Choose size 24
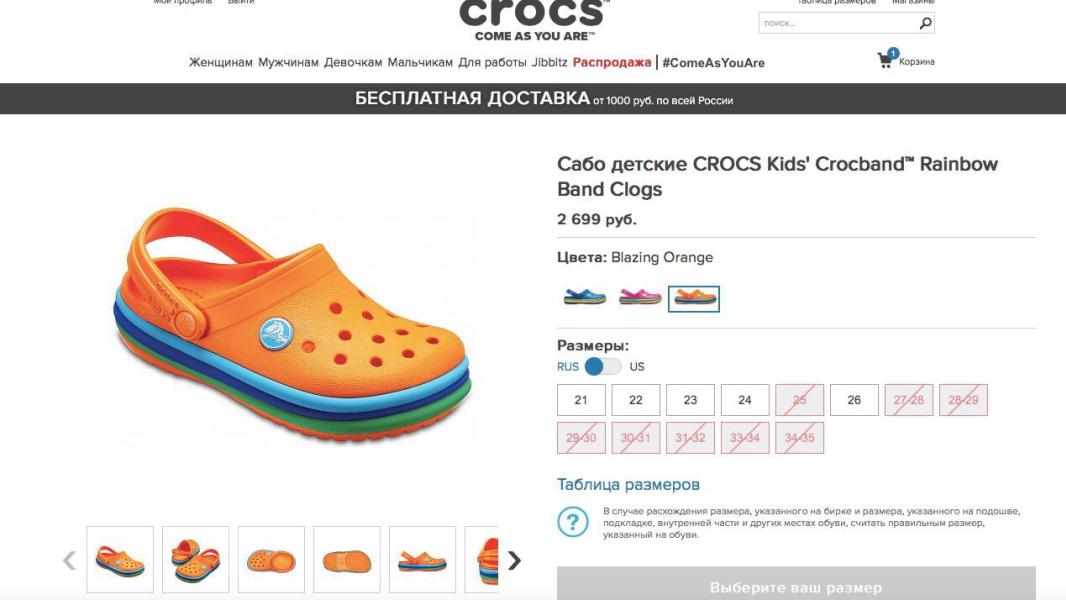The height and width of the screenshot is (600, 1066). 745,400
